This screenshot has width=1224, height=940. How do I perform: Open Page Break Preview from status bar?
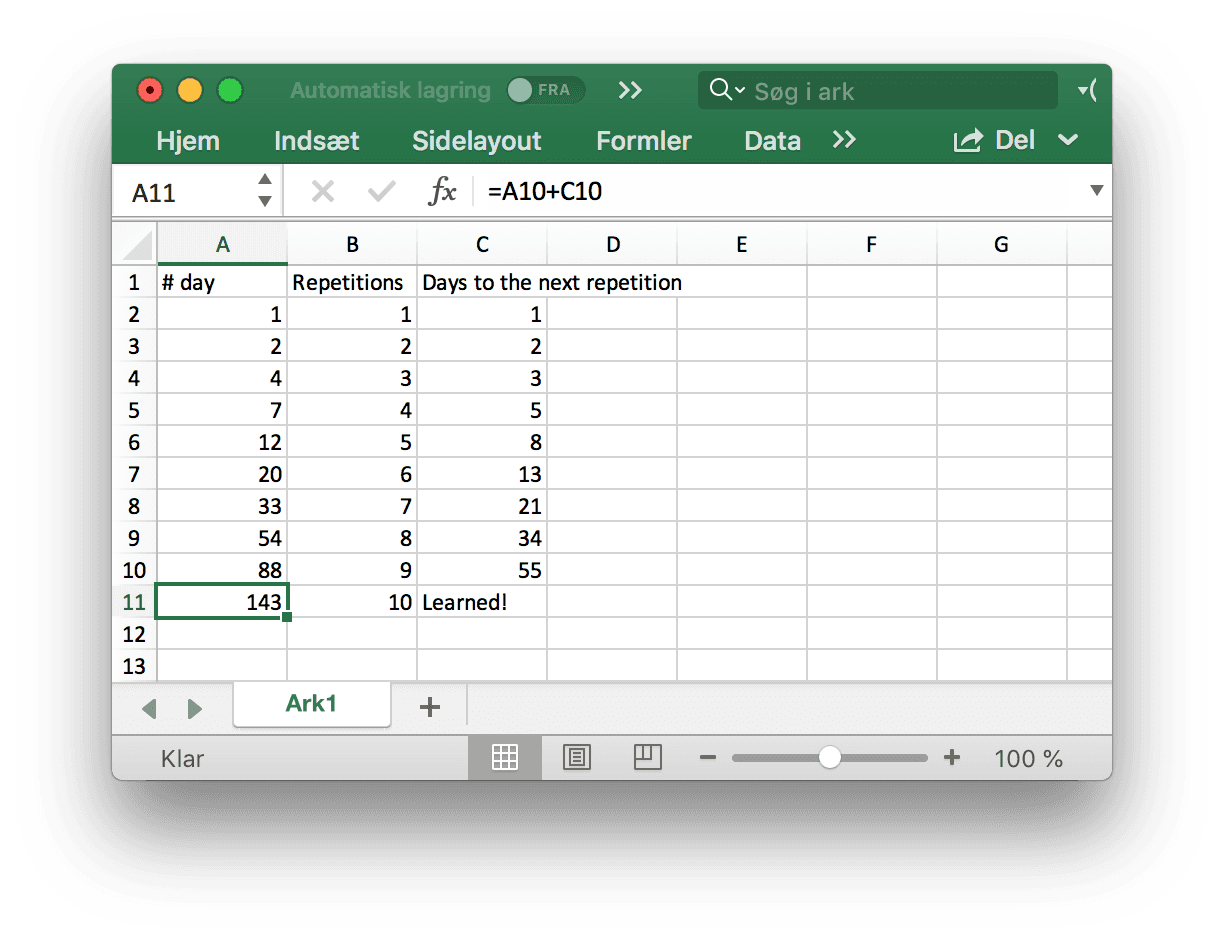647,757
